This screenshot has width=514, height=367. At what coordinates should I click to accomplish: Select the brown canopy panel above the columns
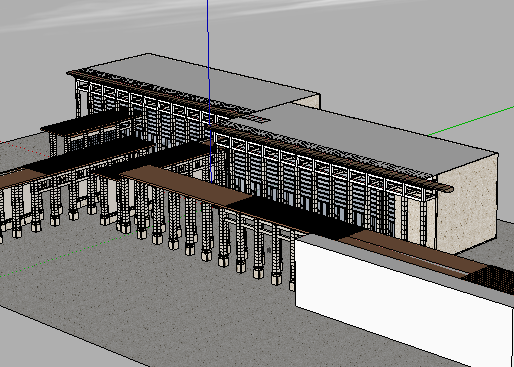tap(187, 185)
